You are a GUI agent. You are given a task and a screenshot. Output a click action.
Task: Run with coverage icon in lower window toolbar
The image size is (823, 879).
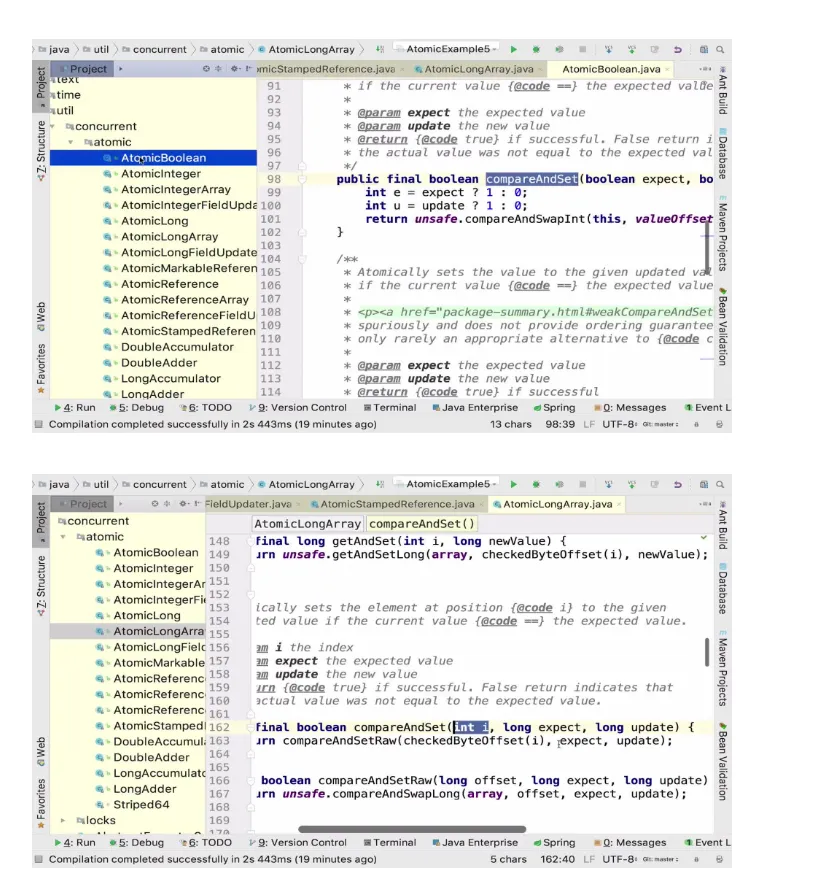click(559, 484)
